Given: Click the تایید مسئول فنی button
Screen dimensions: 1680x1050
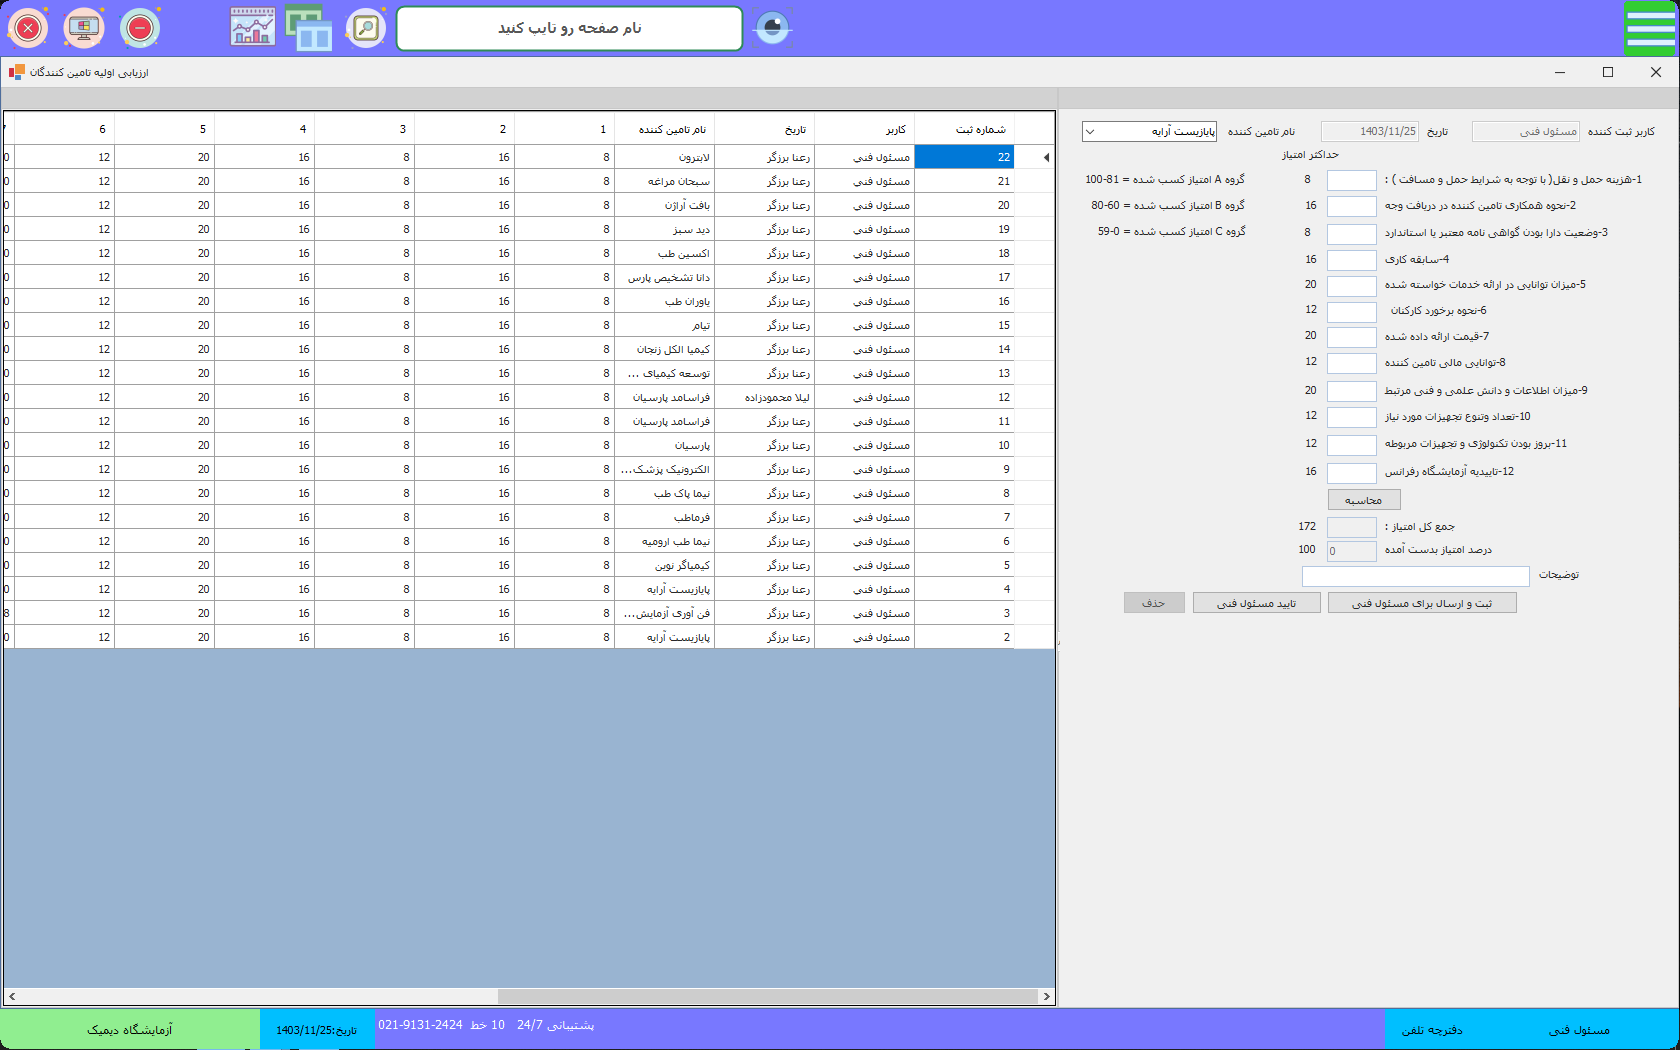Looking at the screenshot, I should [1256, 603].
